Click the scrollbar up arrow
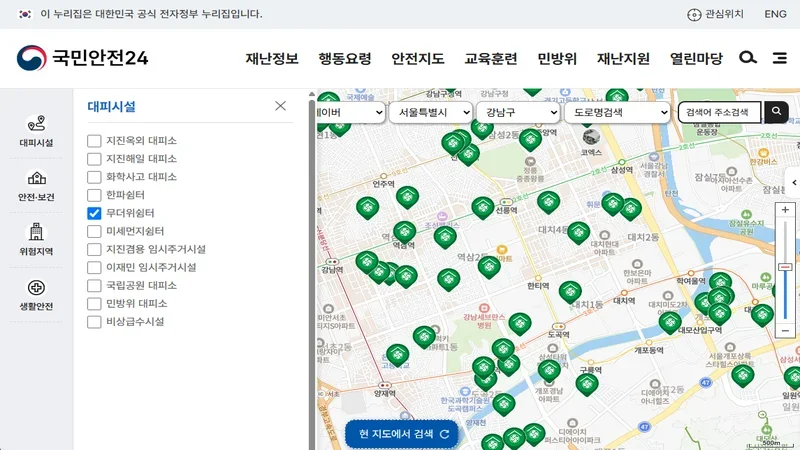 coord(312,94)
